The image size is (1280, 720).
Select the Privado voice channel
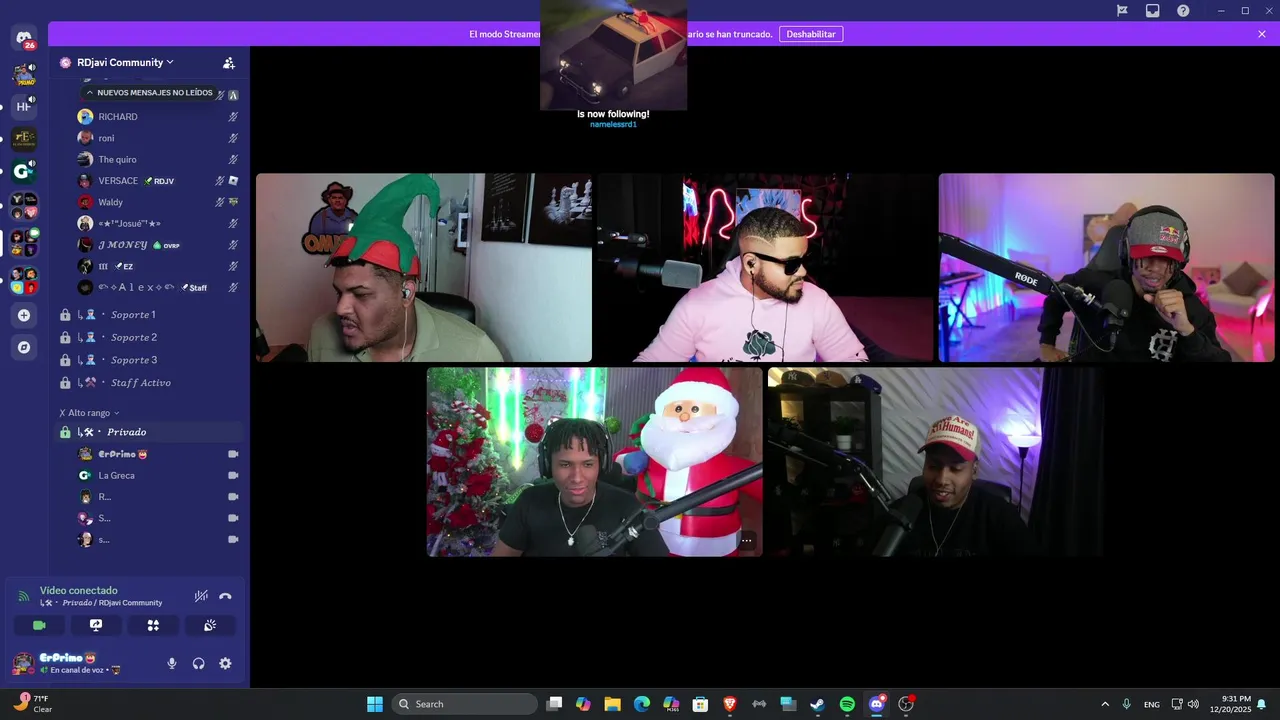(149, 432)
